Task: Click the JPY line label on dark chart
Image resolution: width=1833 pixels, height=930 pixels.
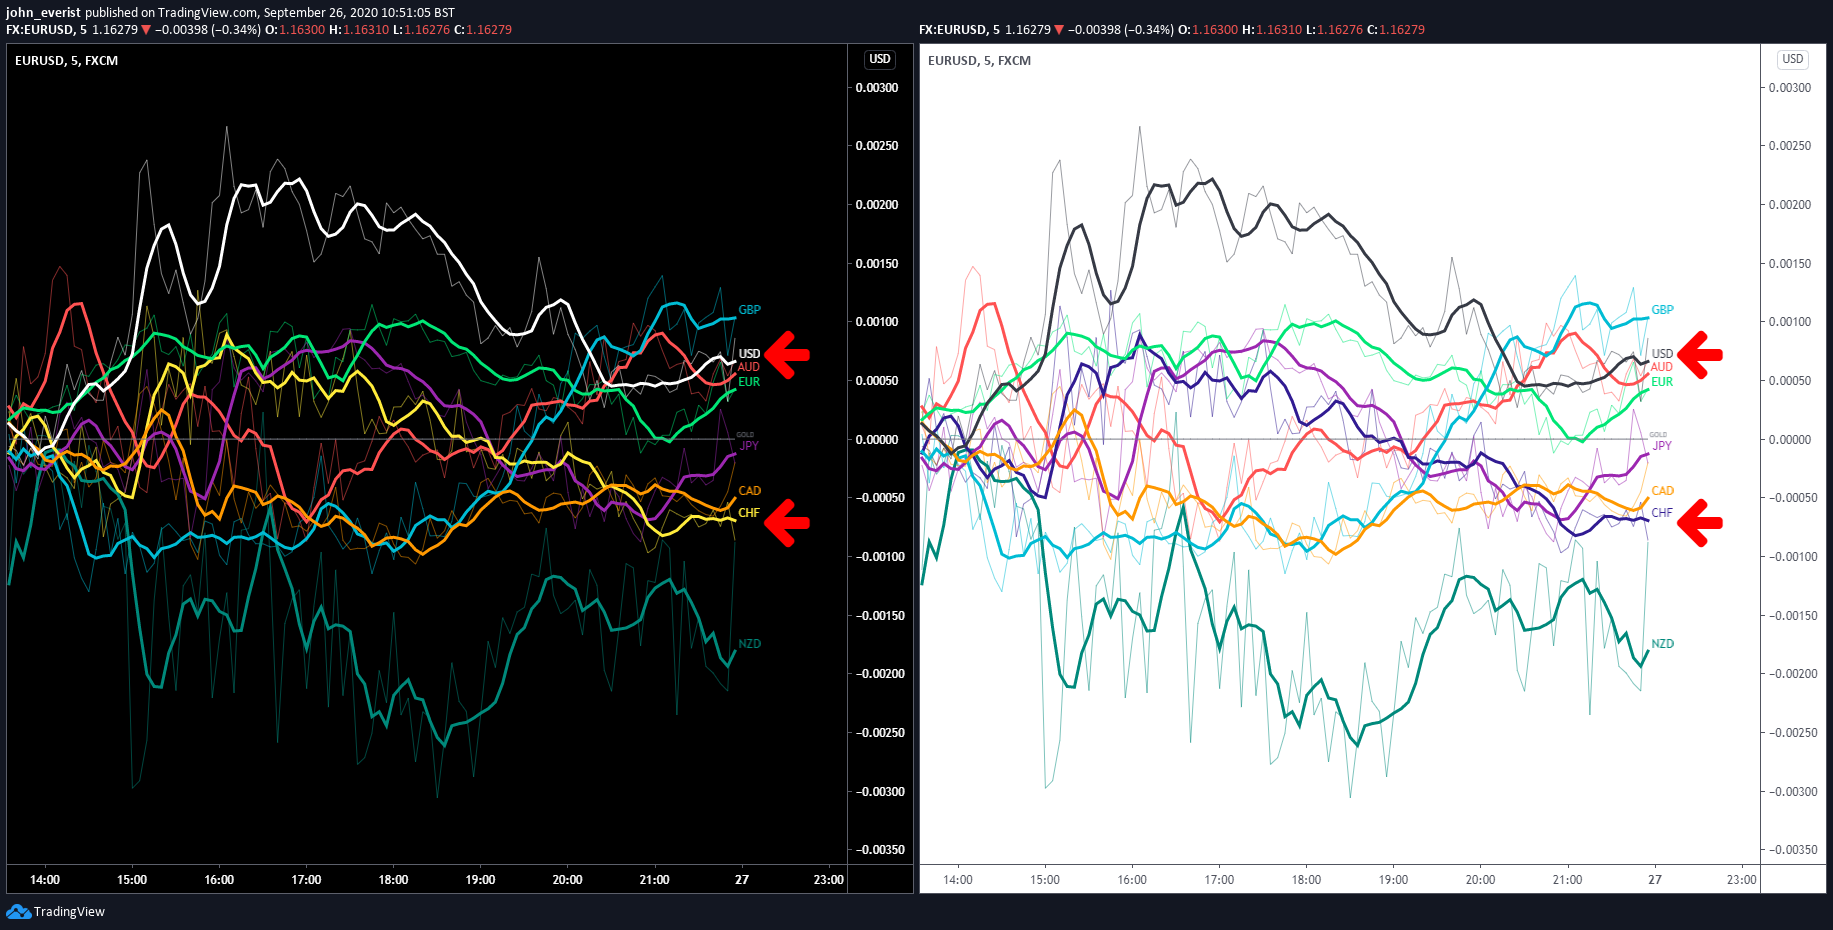Action: coord(749,446)
